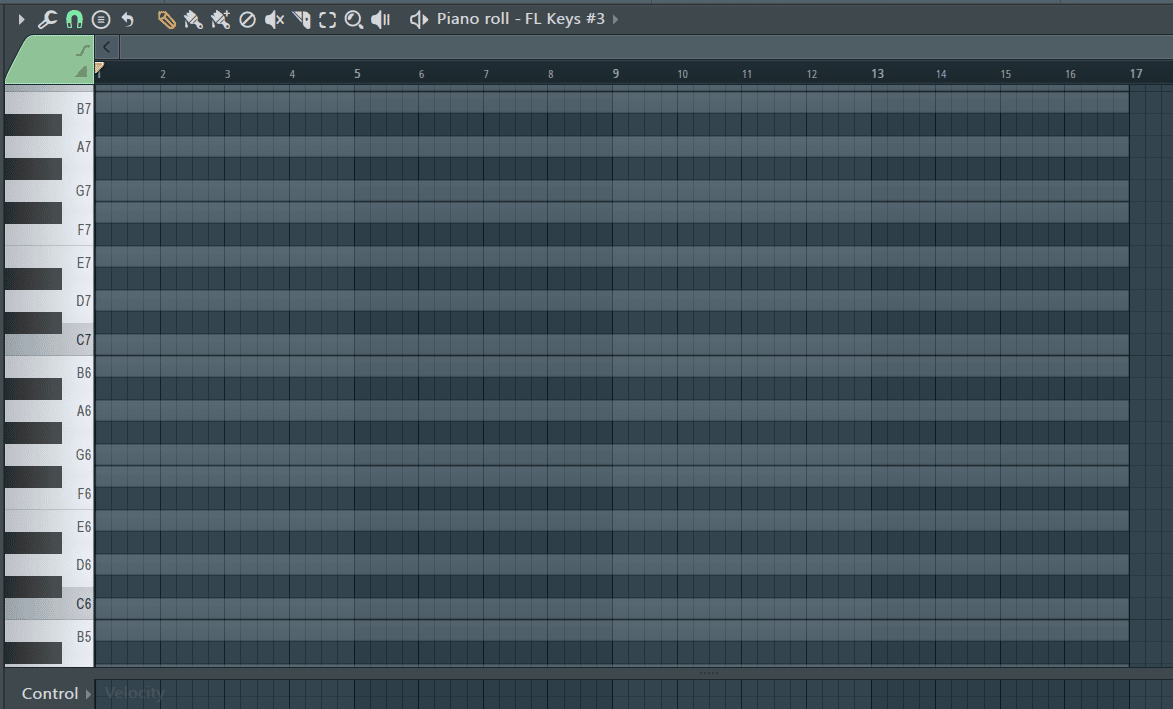Image resolution: width=1173 pixels, height=709 pixels.
Task: Select the Paint in drum mode tool
Action: pos(220,18)
